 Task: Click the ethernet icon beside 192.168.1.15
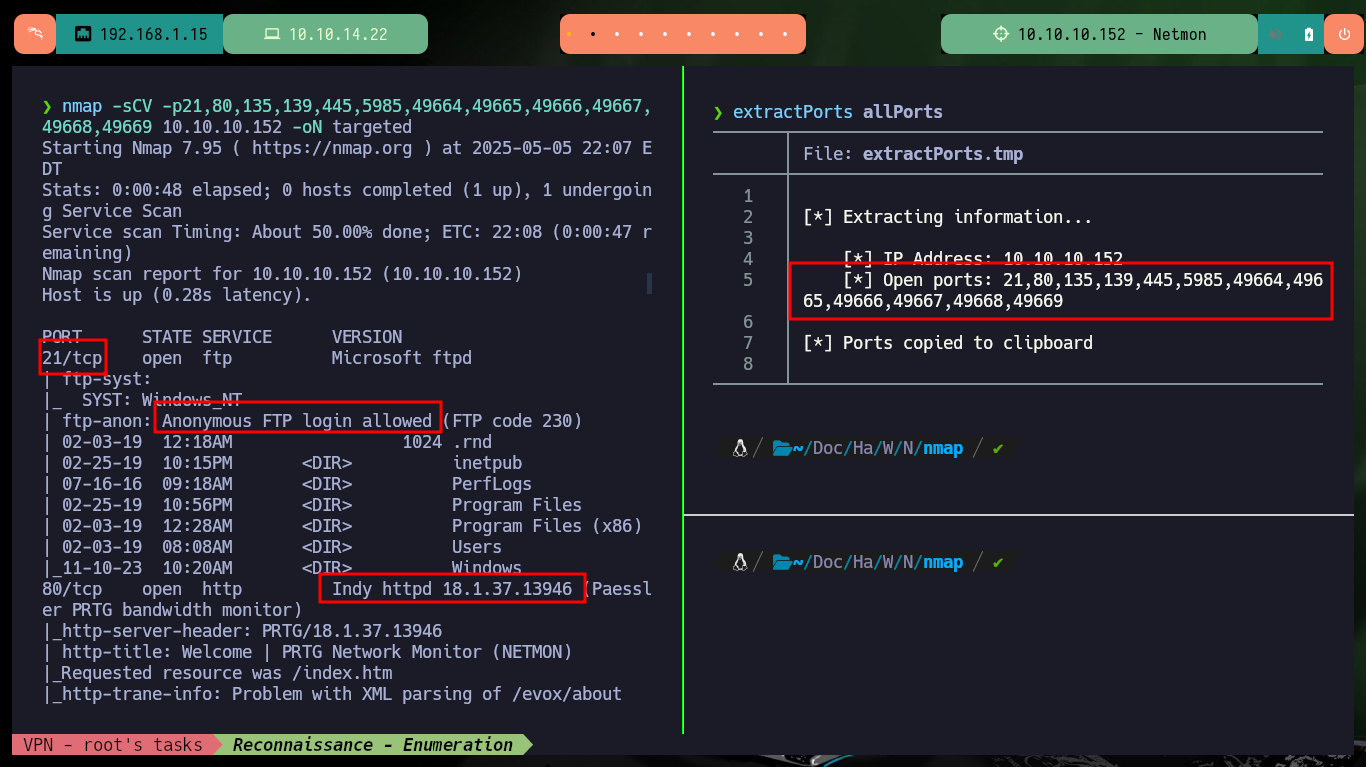point(83,34)
